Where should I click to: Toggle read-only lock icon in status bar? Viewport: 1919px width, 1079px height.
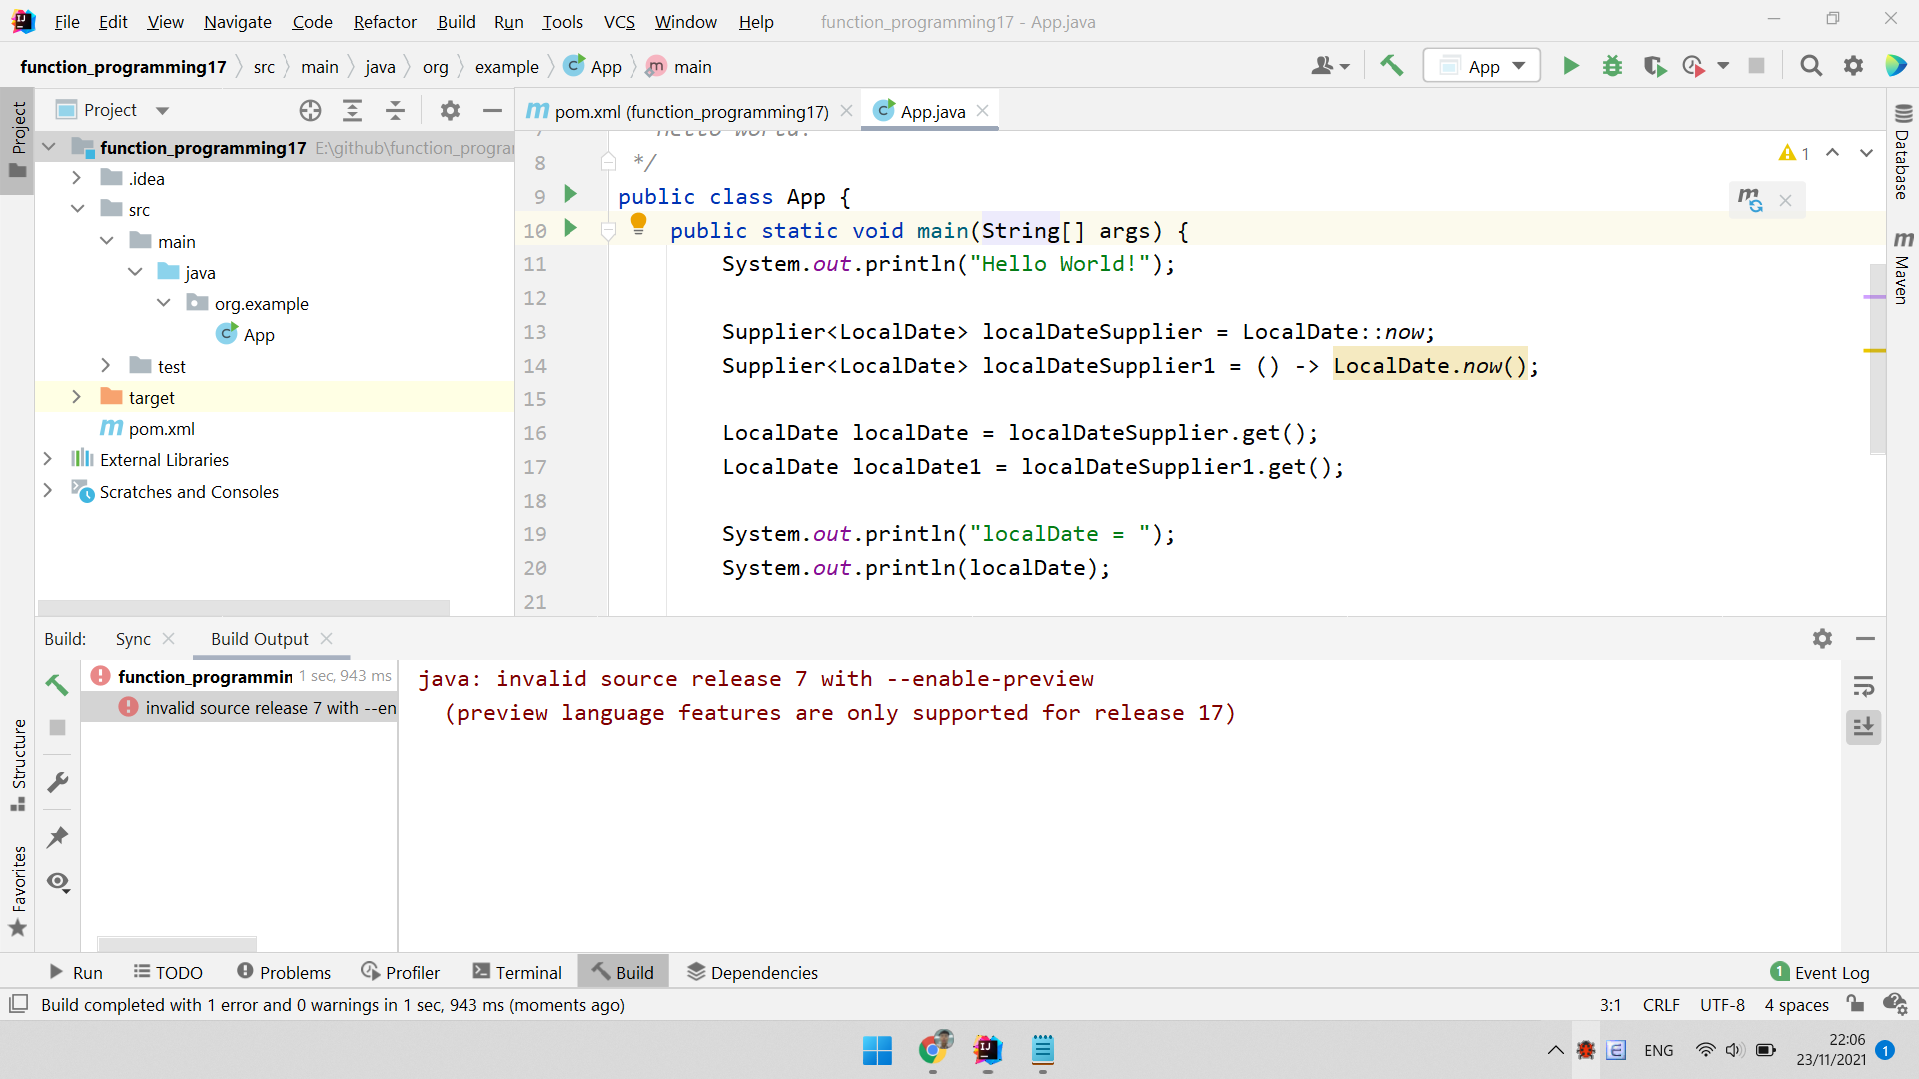(1856, 1004)
